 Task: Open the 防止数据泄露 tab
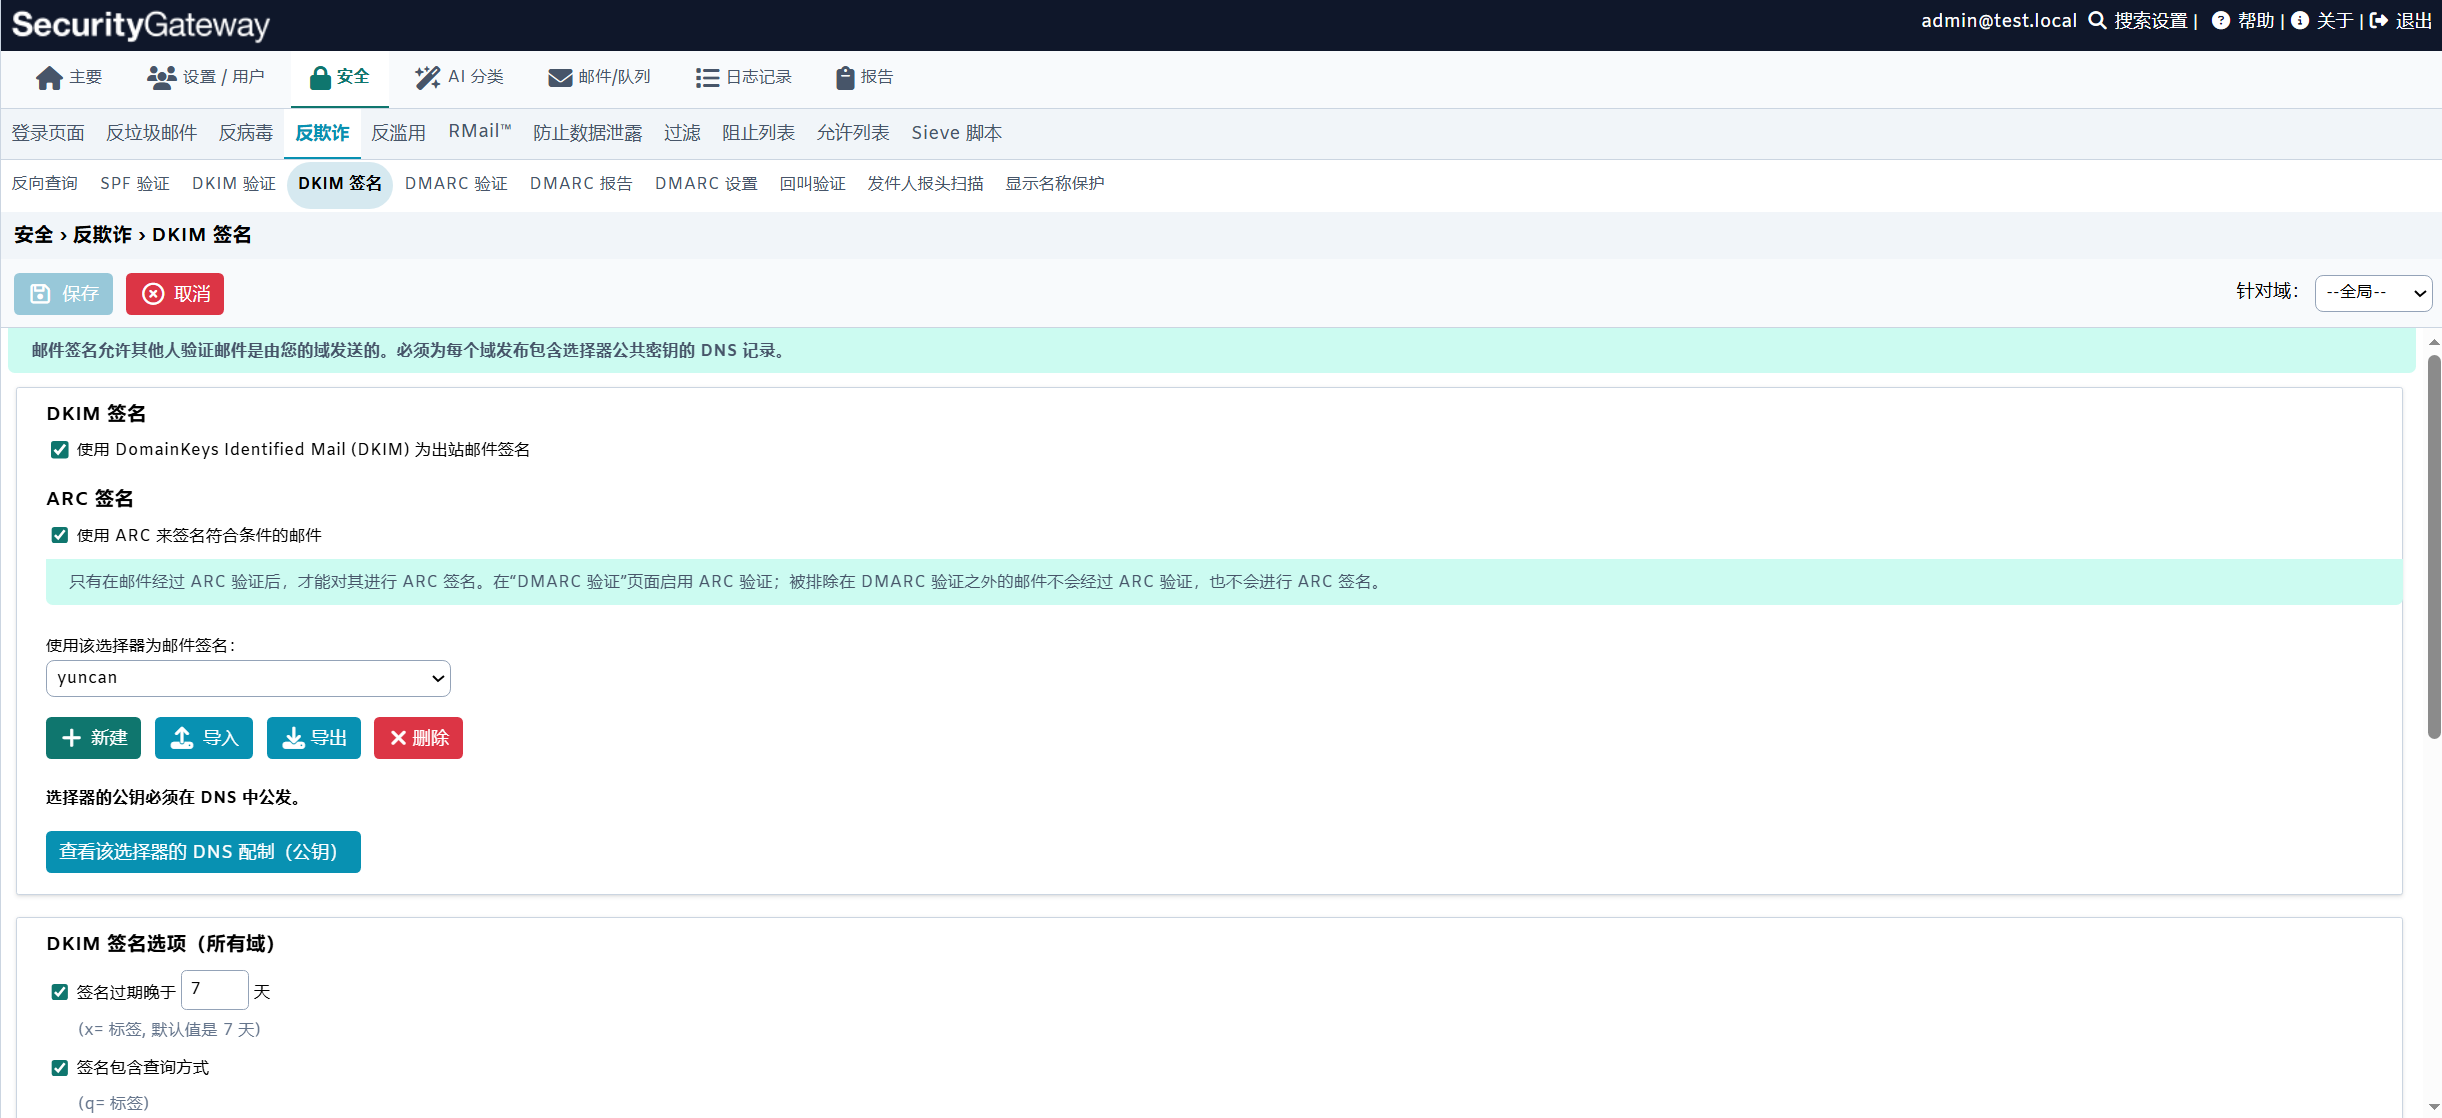tap(587, 133)
